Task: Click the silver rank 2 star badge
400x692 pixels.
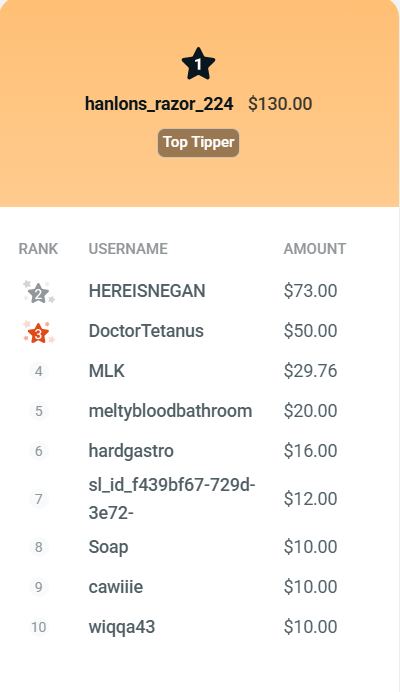Action: point(39,292)
